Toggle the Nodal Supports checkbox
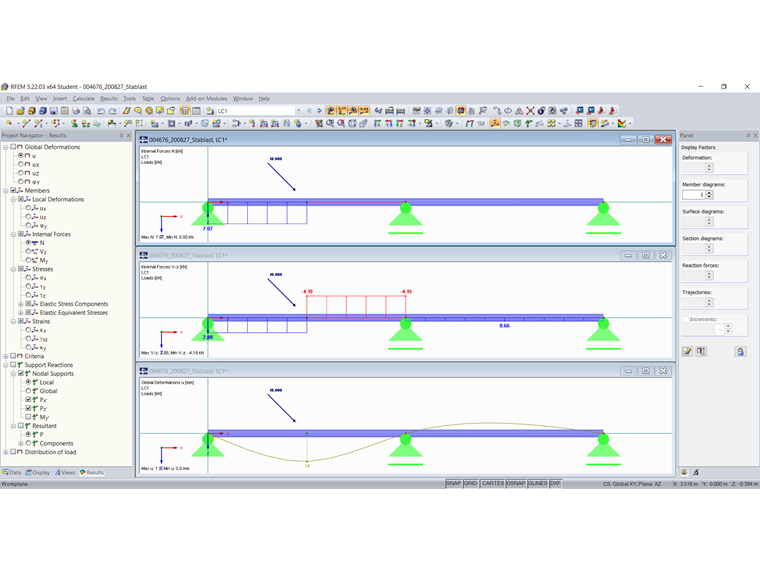 (x=21, y=374)
